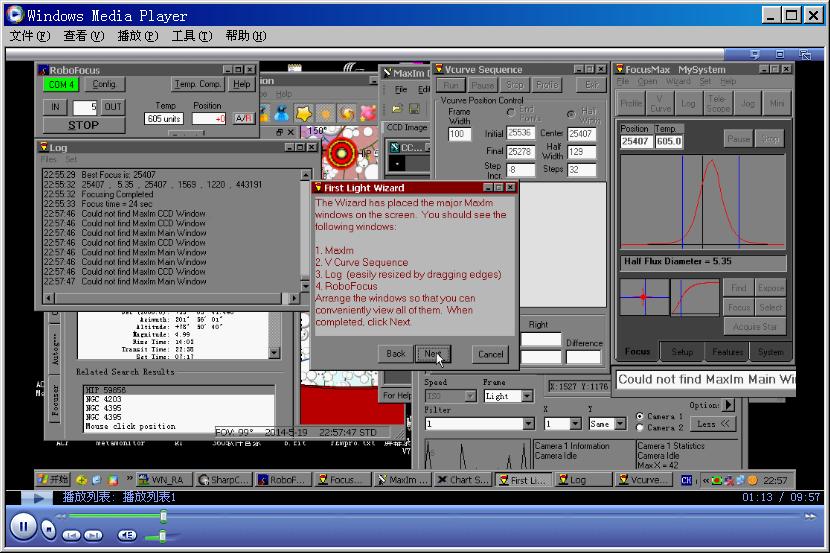The image size is (830, 553).
Task: Click the seek bar position handle
Action: click(x=164, y=515)
